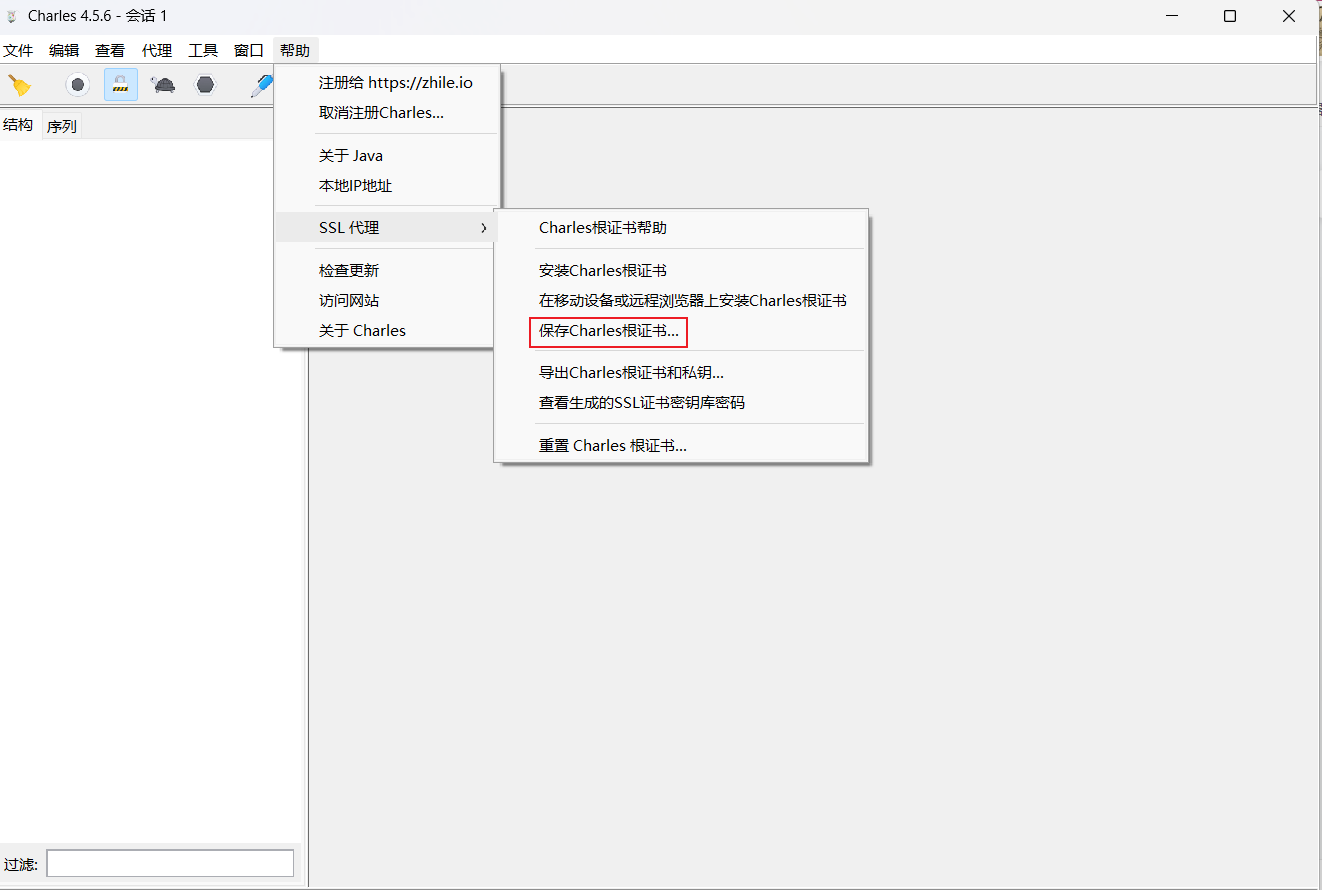Click inside the 过滤 filter input field
The image size is (1322, 890).
(x=168, y=862)
